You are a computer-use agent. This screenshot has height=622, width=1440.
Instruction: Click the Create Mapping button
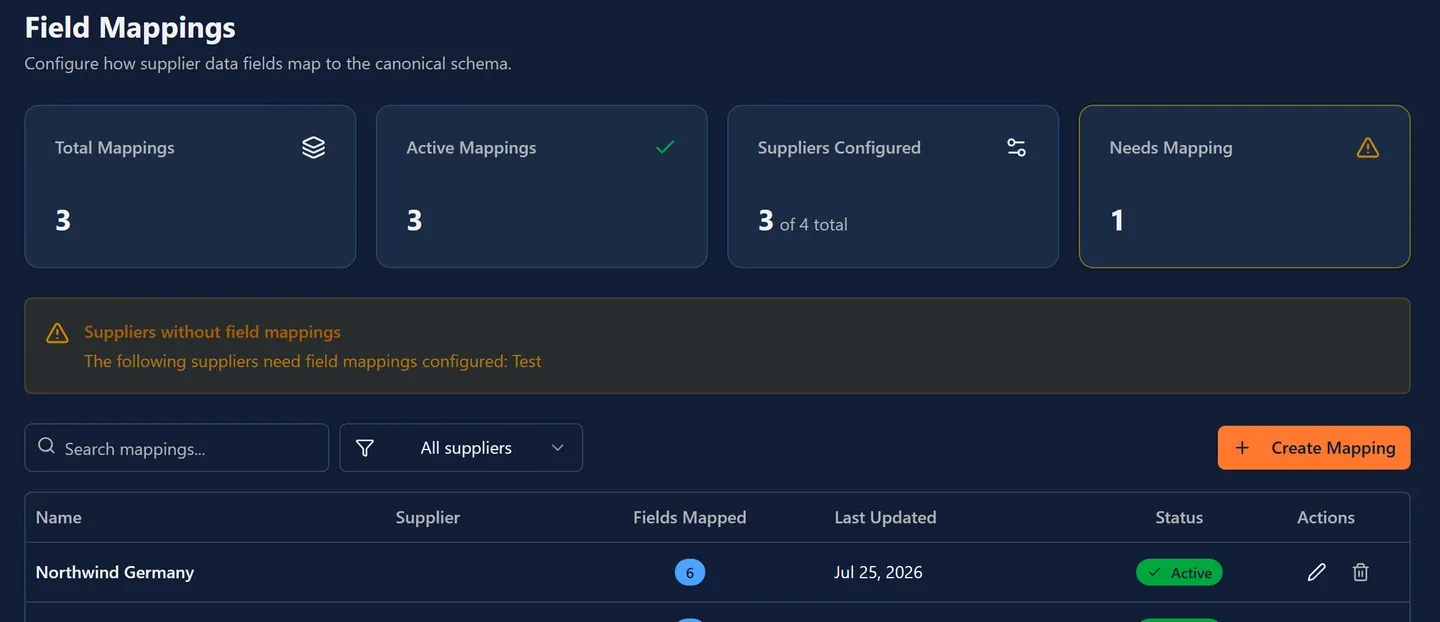pos(1314,448)
